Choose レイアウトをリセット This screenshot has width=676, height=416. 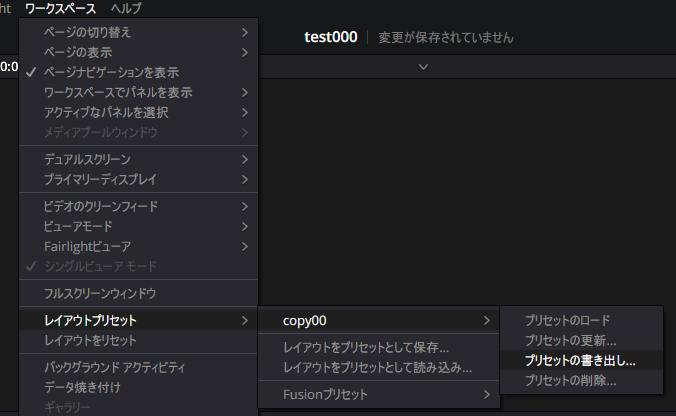point(138,341)
